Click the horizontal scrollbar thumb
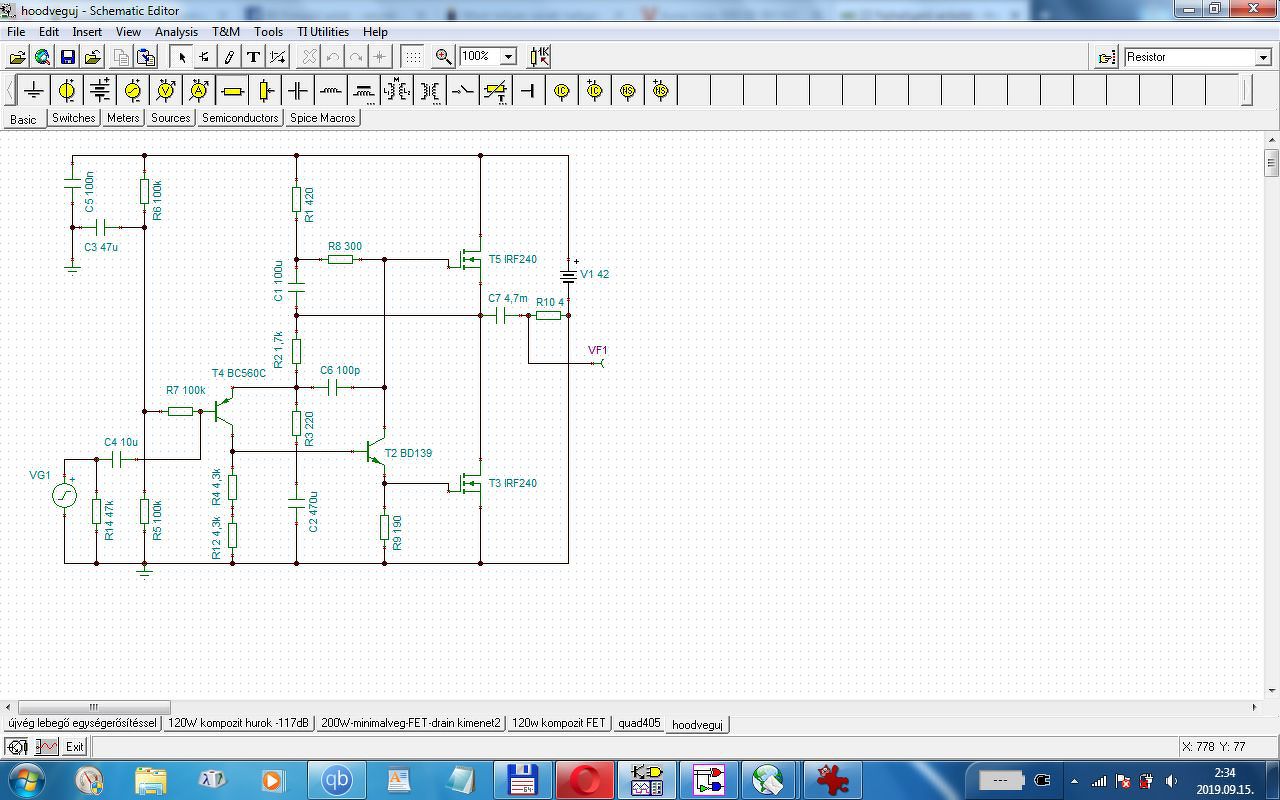Screen dimensions: 1280x800 tap(94, 707)
